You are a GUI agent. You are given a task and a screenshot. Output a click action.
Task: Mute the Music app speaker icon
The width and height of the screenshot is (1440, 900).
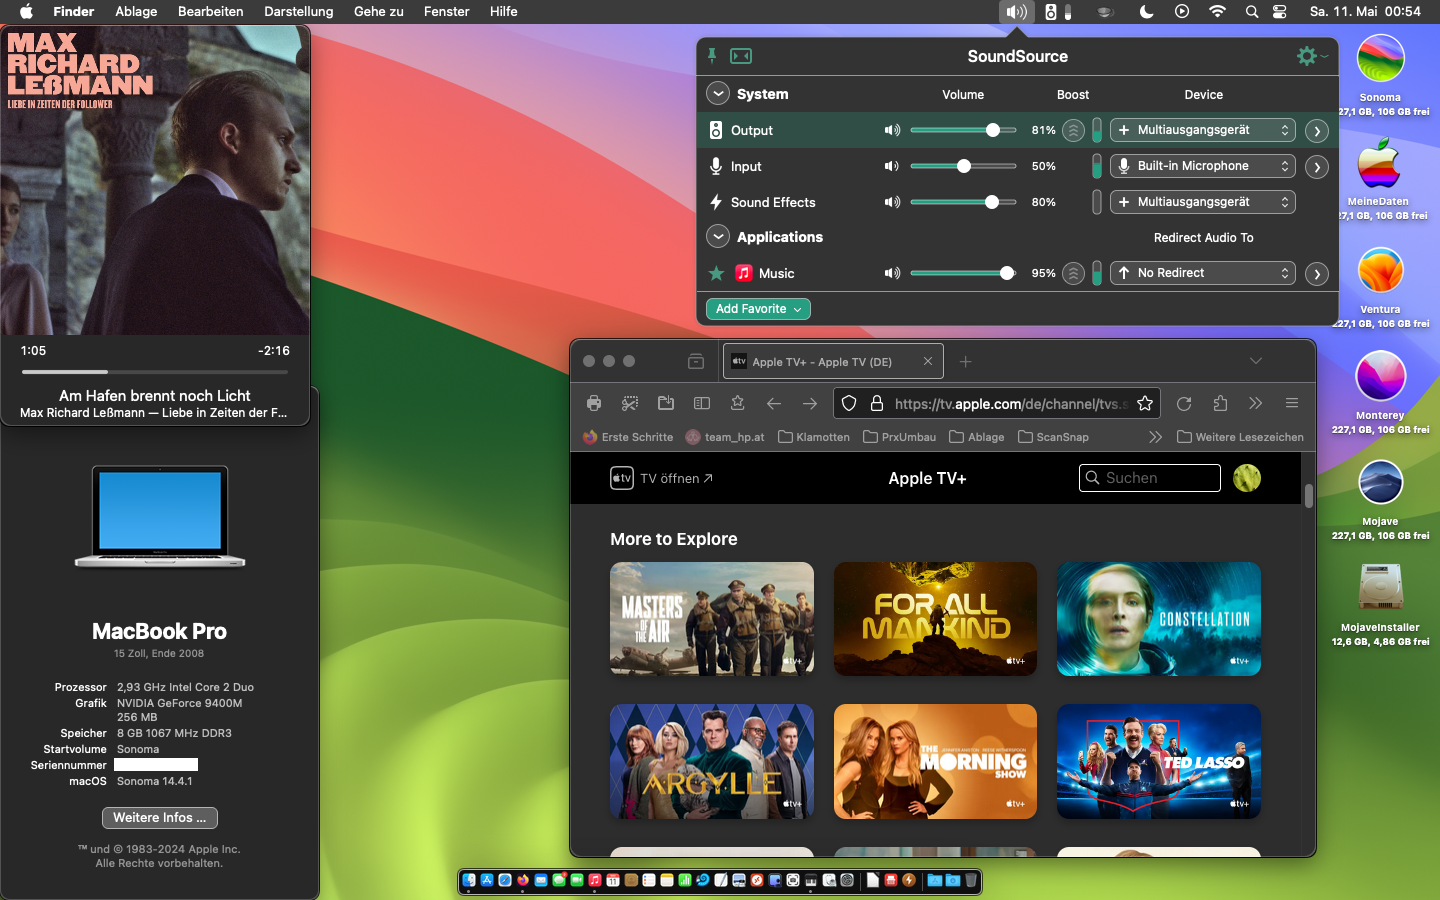coord(892,273)
